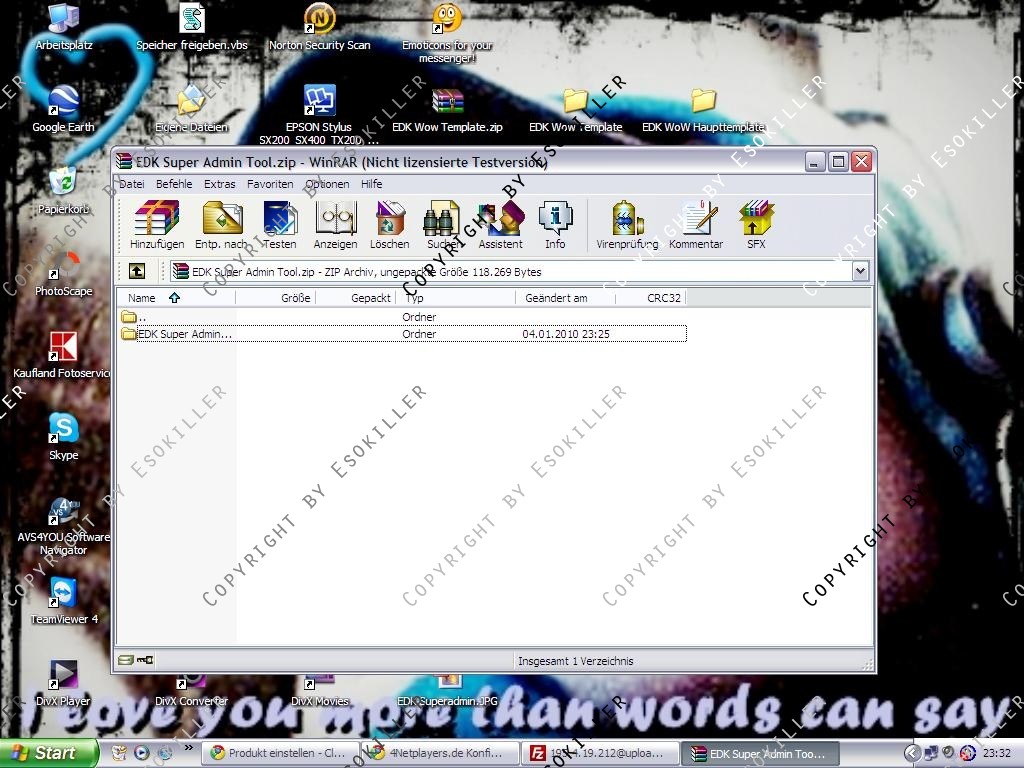Sort by Gepackt column header
The image size is (1024, 768).
click(x=356, y=298)
